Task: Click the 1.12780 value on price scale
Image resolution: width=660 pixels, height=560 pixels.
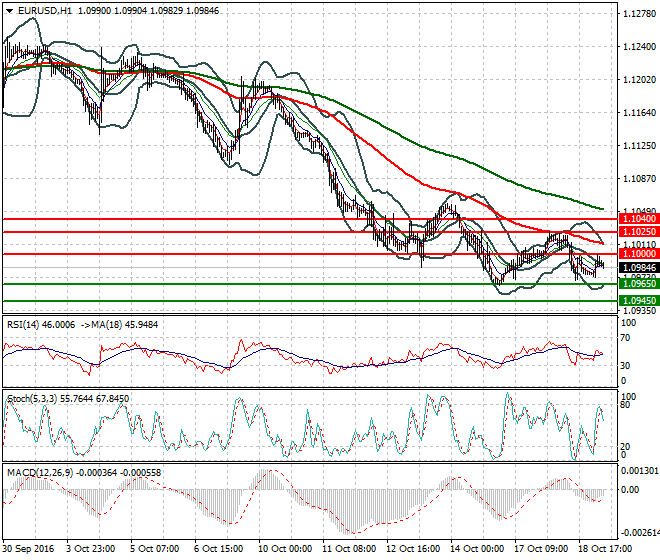Action: pyautogui.click(x=634, y=14)
